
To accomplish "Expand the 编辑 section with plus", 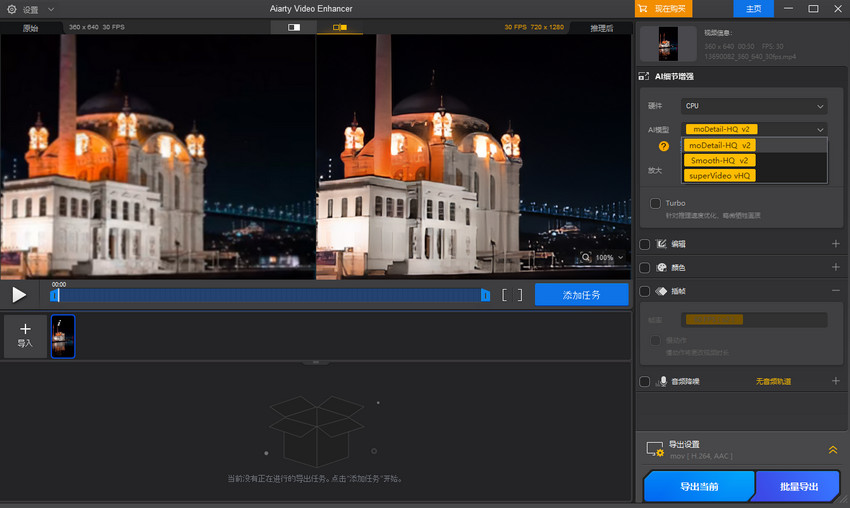I will coord(835,244).
